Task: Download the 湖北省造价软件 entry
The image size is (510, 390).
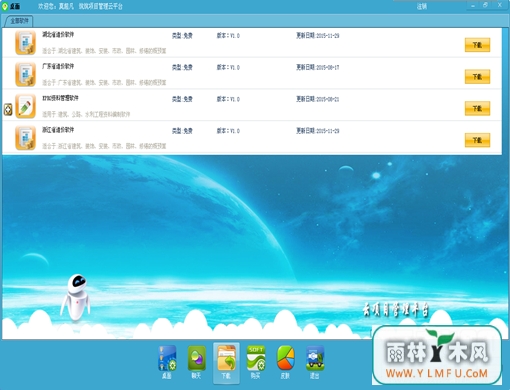Action: click(x=477, y=45)
